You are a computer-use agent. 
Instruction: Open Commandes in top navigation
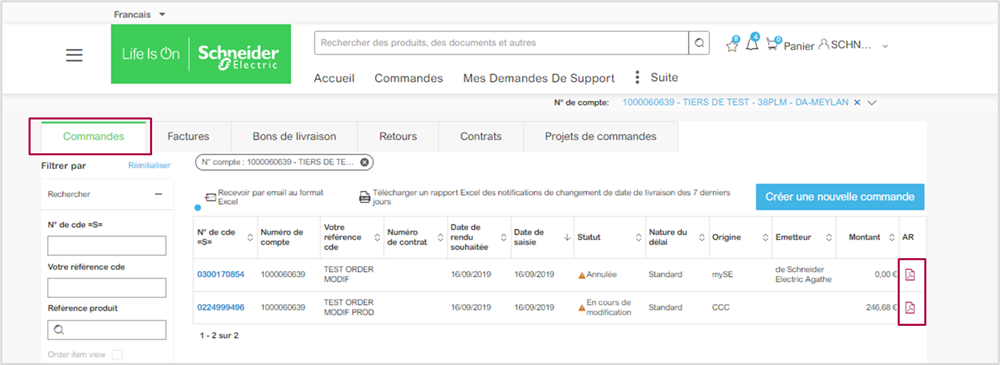[409, 78]
